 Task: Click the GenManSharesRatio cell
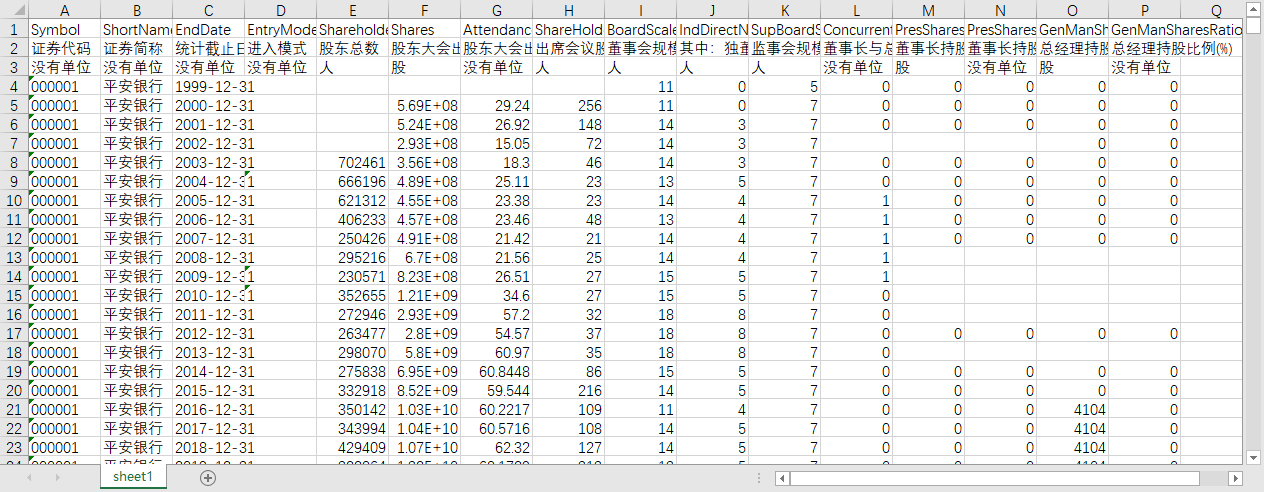1144,30
